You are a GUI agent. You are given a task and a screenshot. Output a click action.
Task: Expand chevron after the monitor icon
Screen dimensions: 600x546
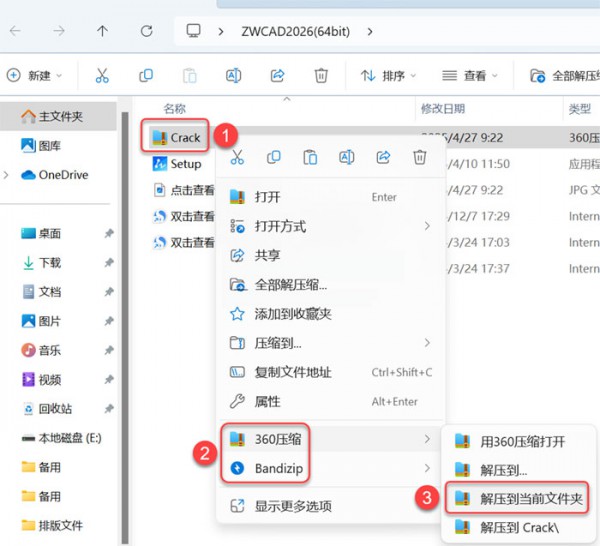(x=221, y=31)
